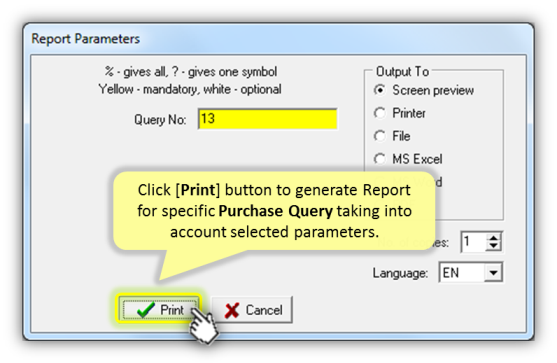The height and width of the screenshot is (363, 557).
Task: Choose File as output destination
Action: coord(380,136)
